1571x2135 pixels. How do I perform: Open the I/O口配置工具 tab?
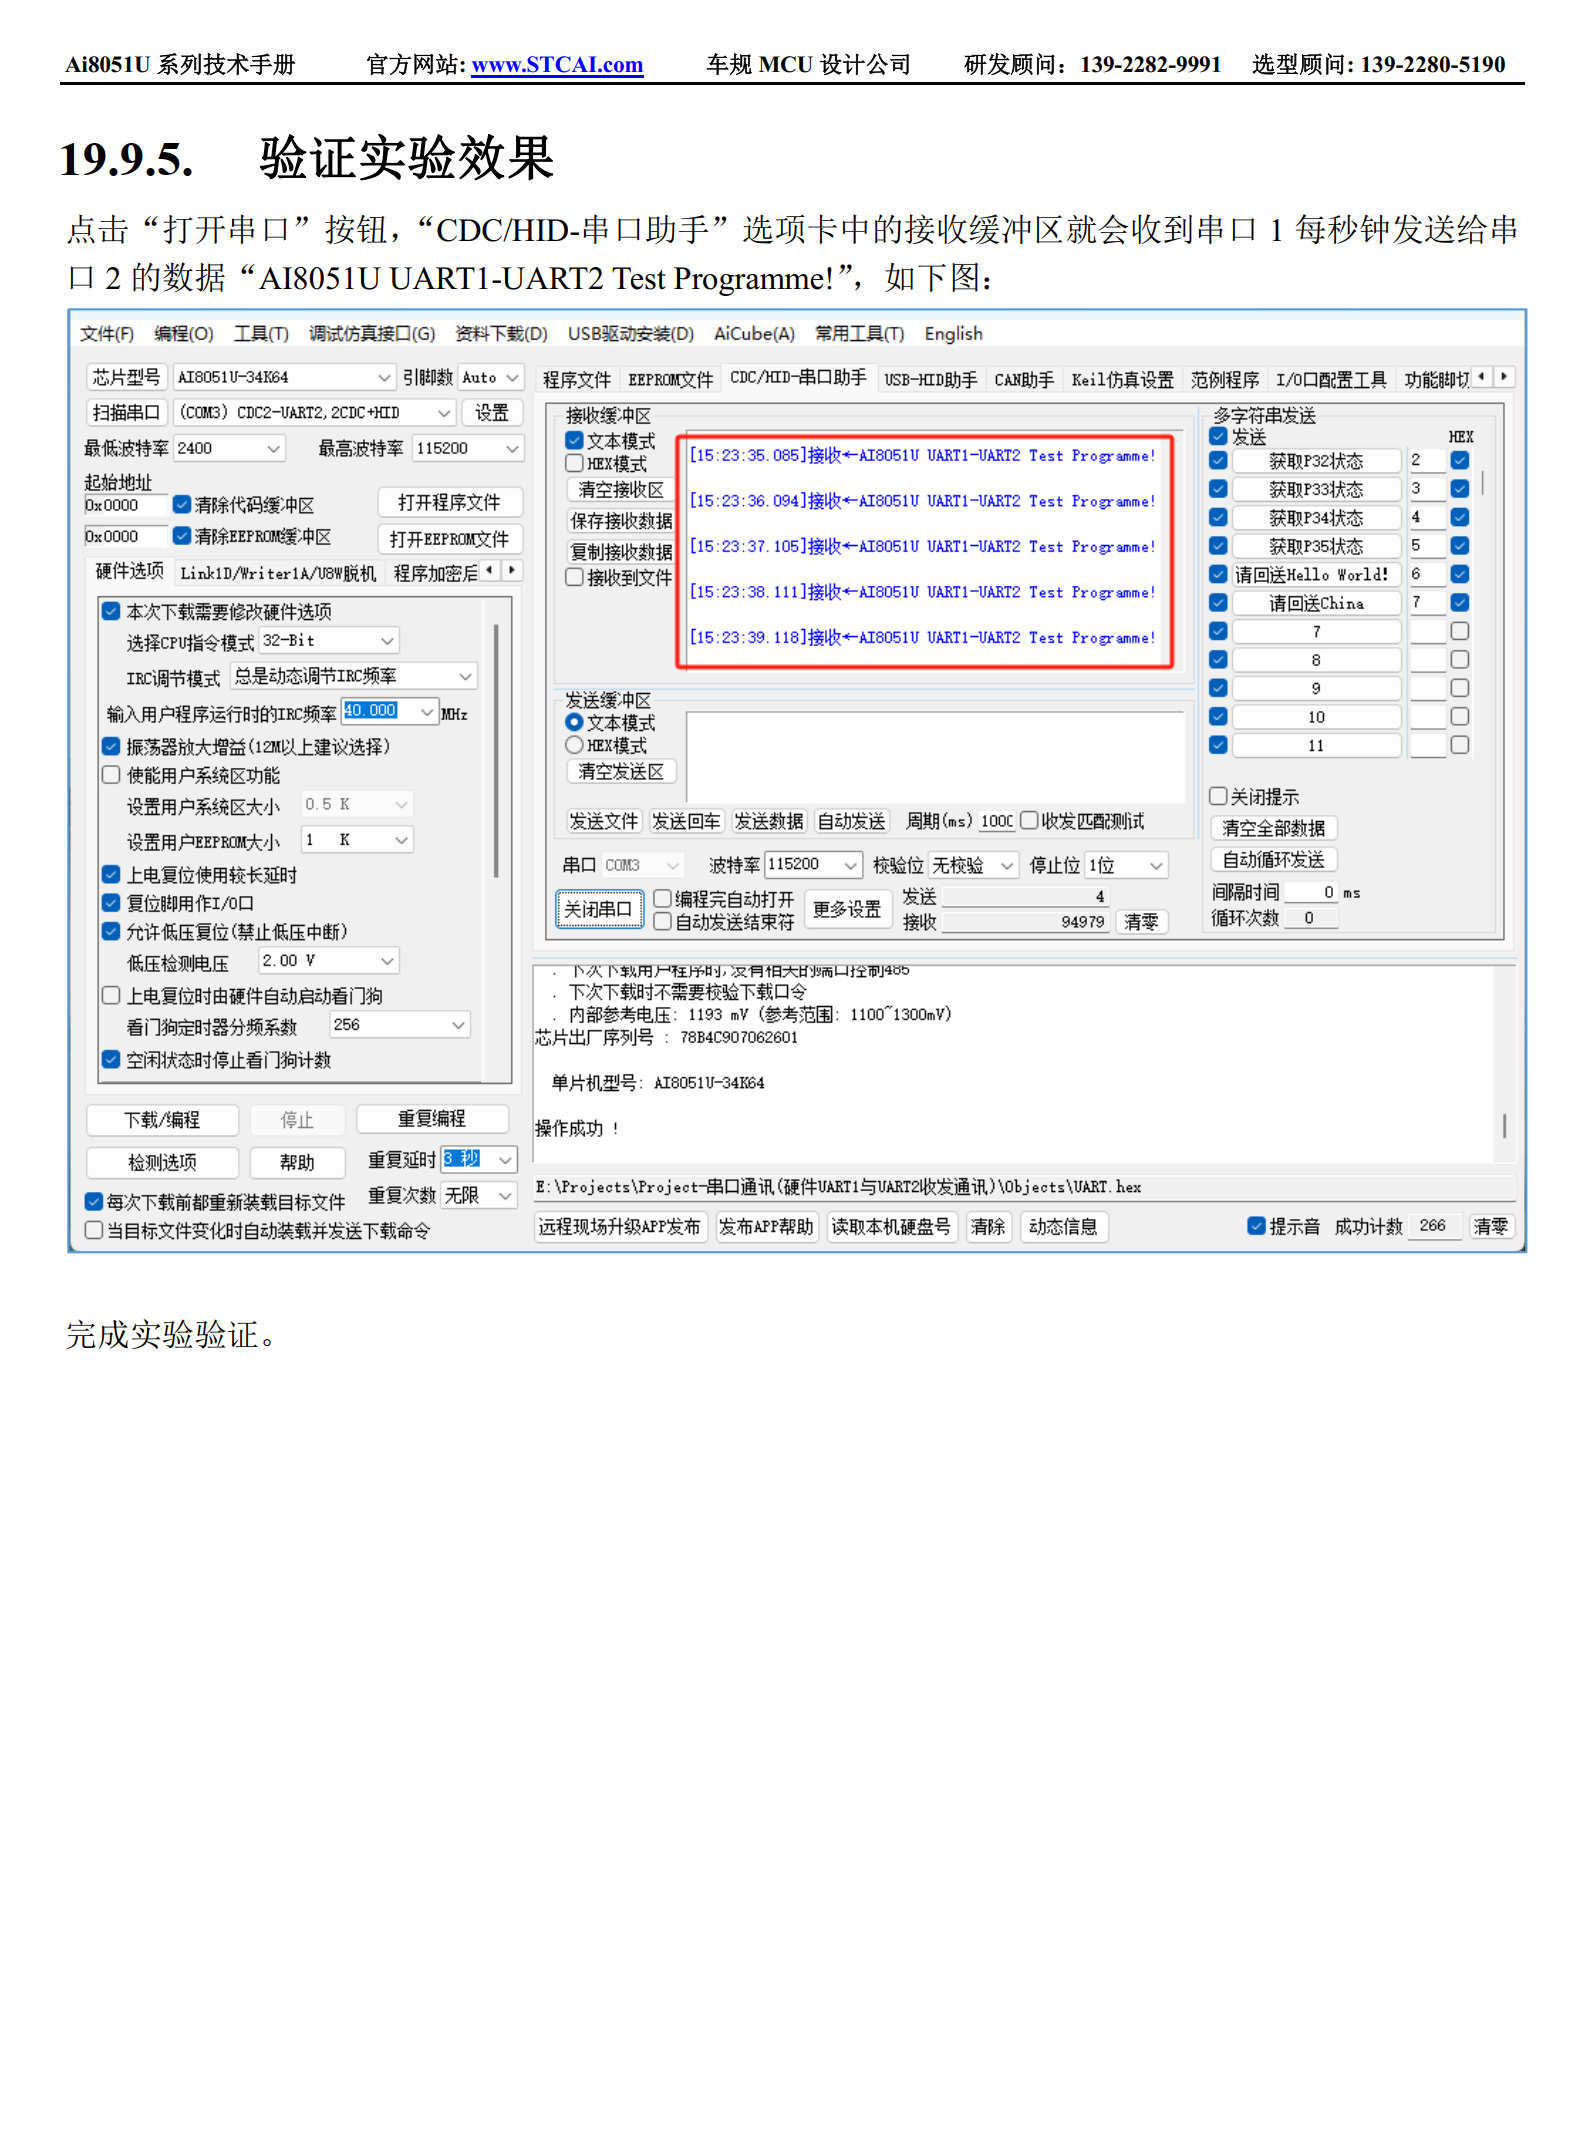(1330, 380)
